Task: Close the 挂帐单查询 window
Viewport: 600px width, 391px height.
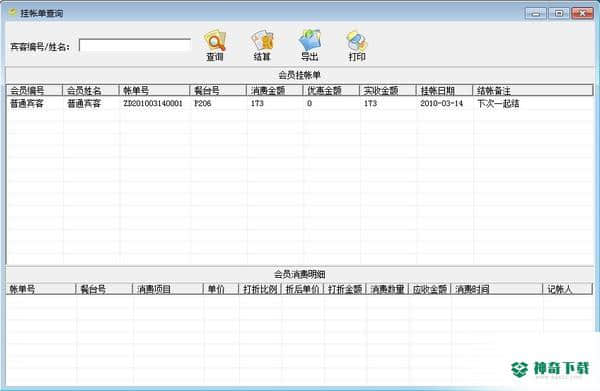Action: tap(582, 13)
